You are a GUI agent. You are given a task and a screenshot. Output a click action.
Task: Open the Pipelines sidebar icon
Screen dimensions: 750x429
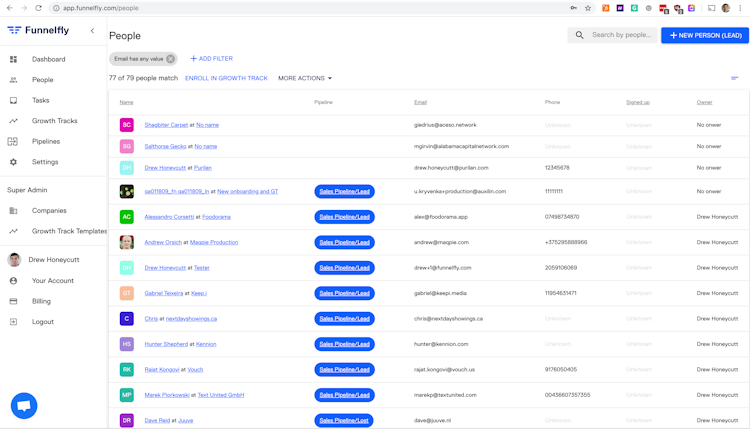click(x=13, y=142)
